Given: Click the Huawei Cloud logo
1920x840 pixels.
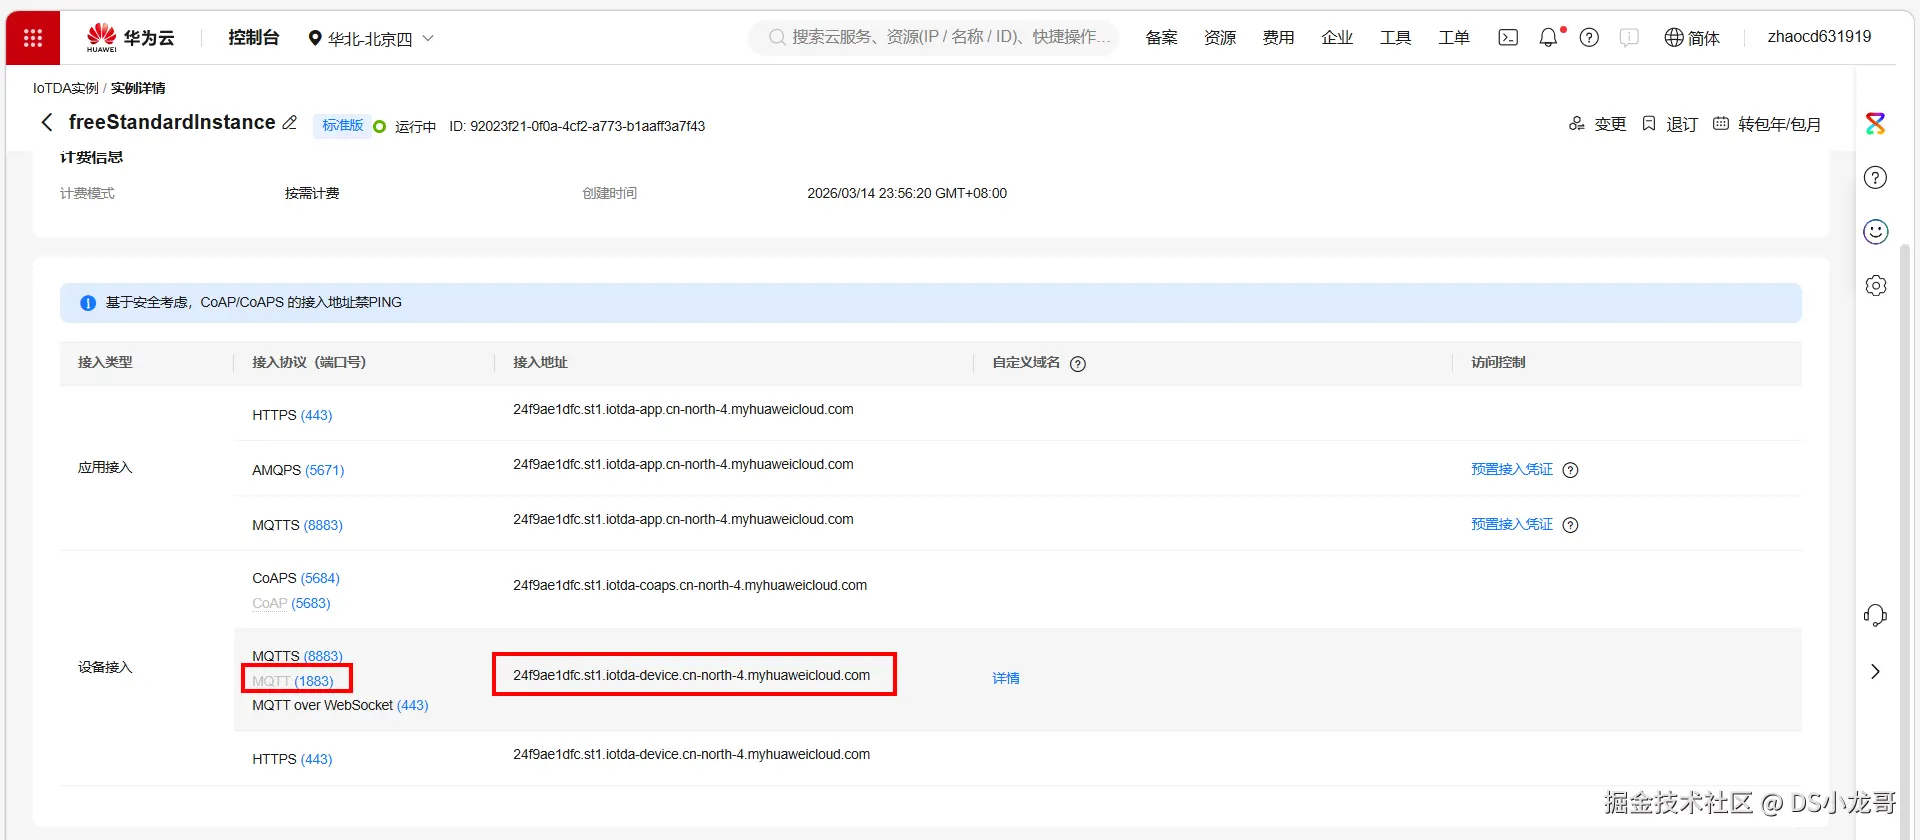Looking at the screenshot, I should (x=130, y=38).
